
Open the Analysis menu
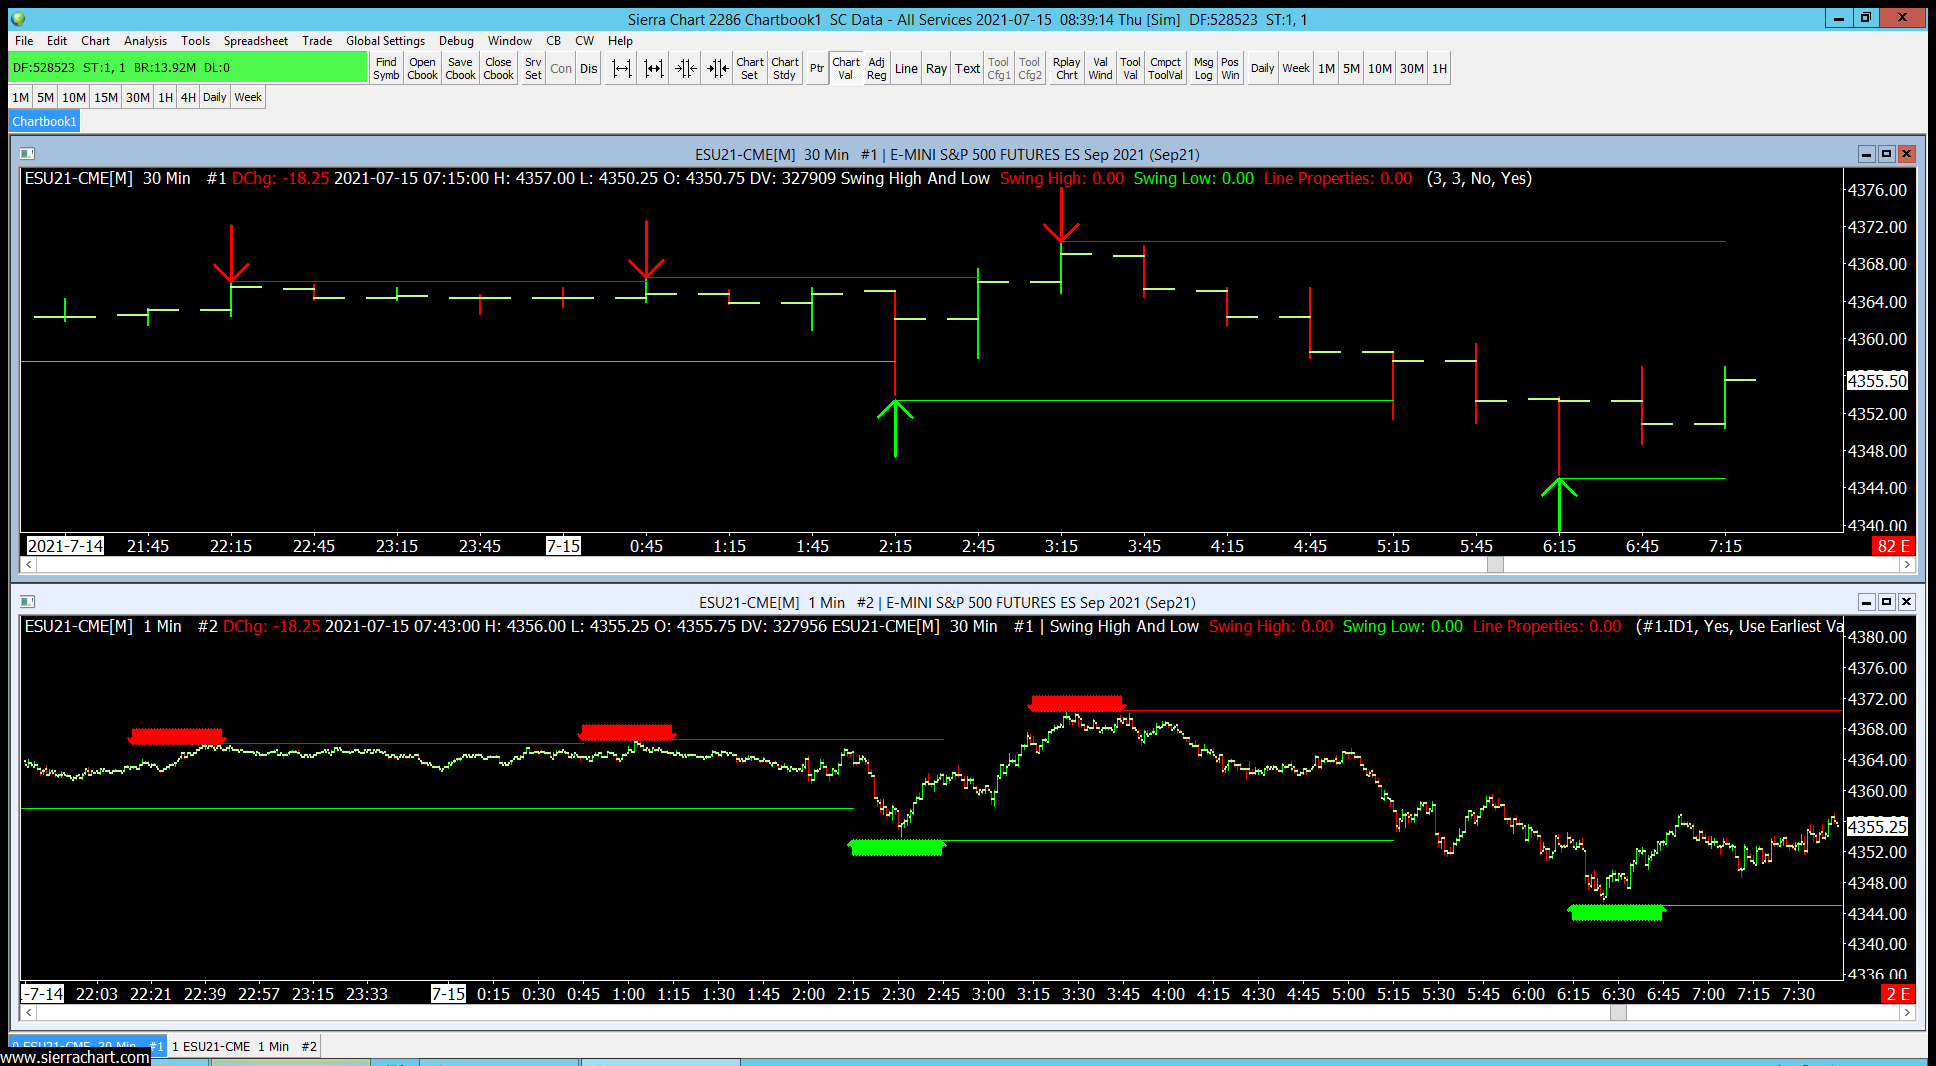pos(145,41)
